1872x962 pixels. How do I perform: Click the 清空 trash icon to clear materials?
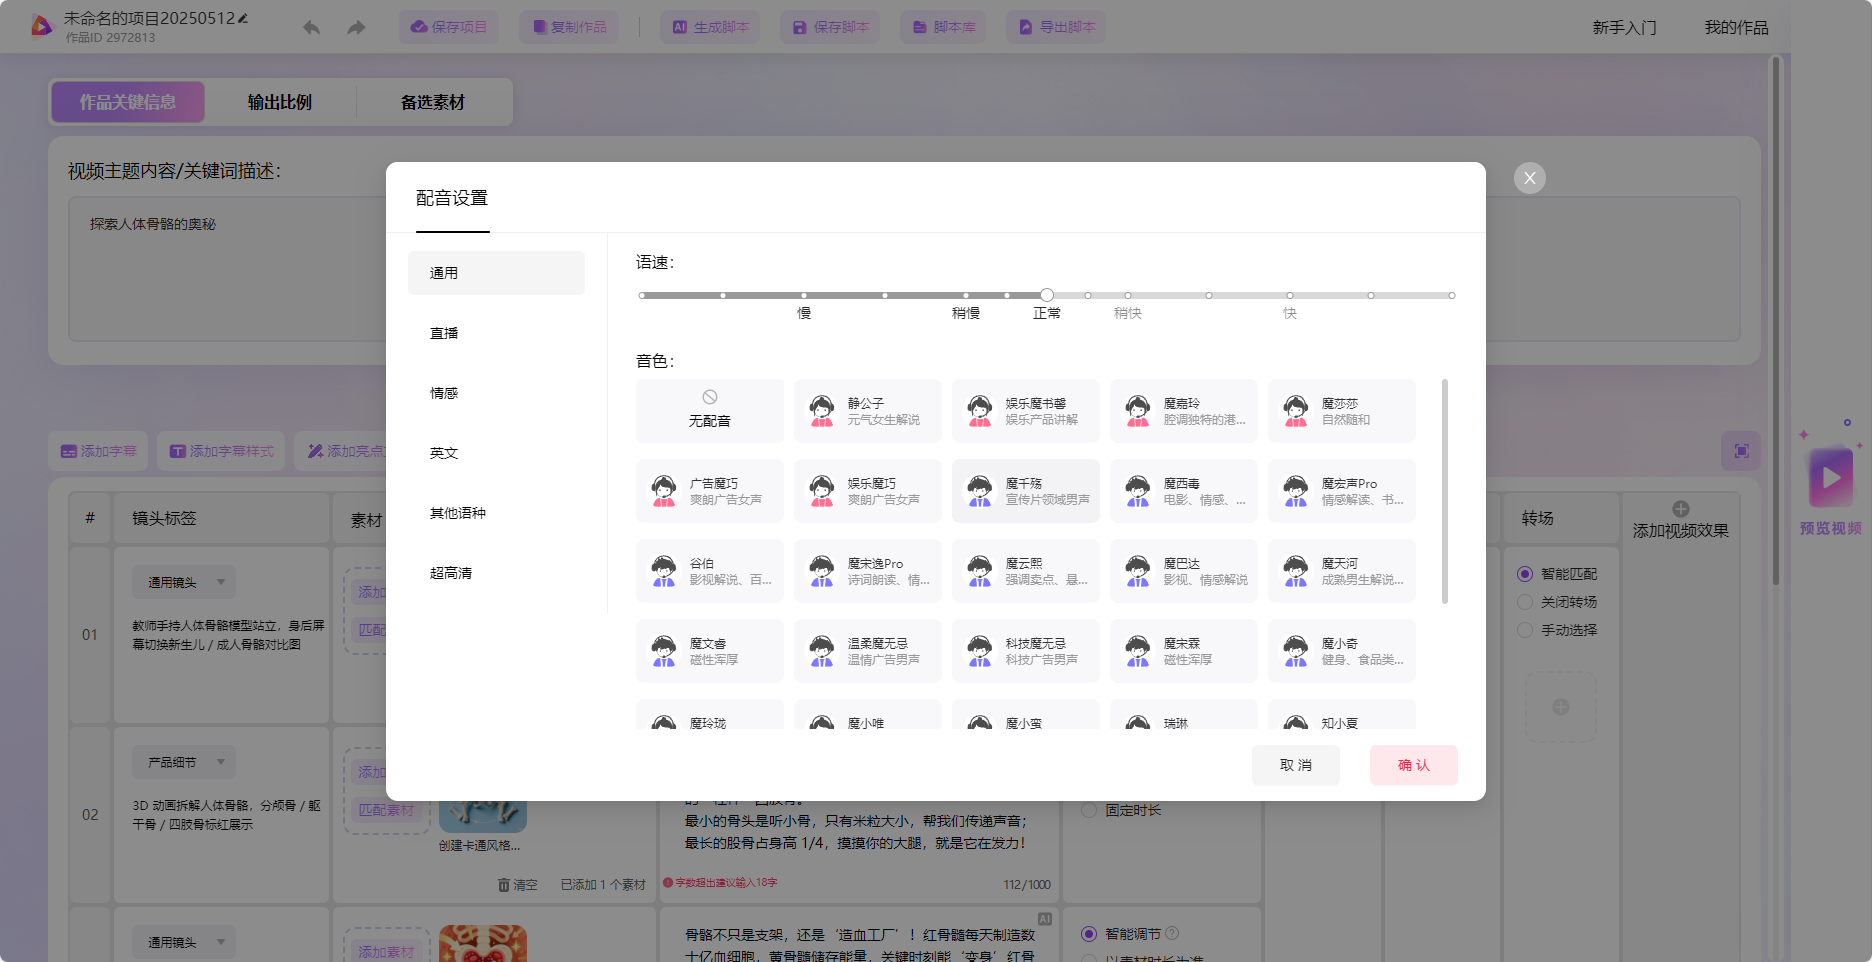[505, 884]
